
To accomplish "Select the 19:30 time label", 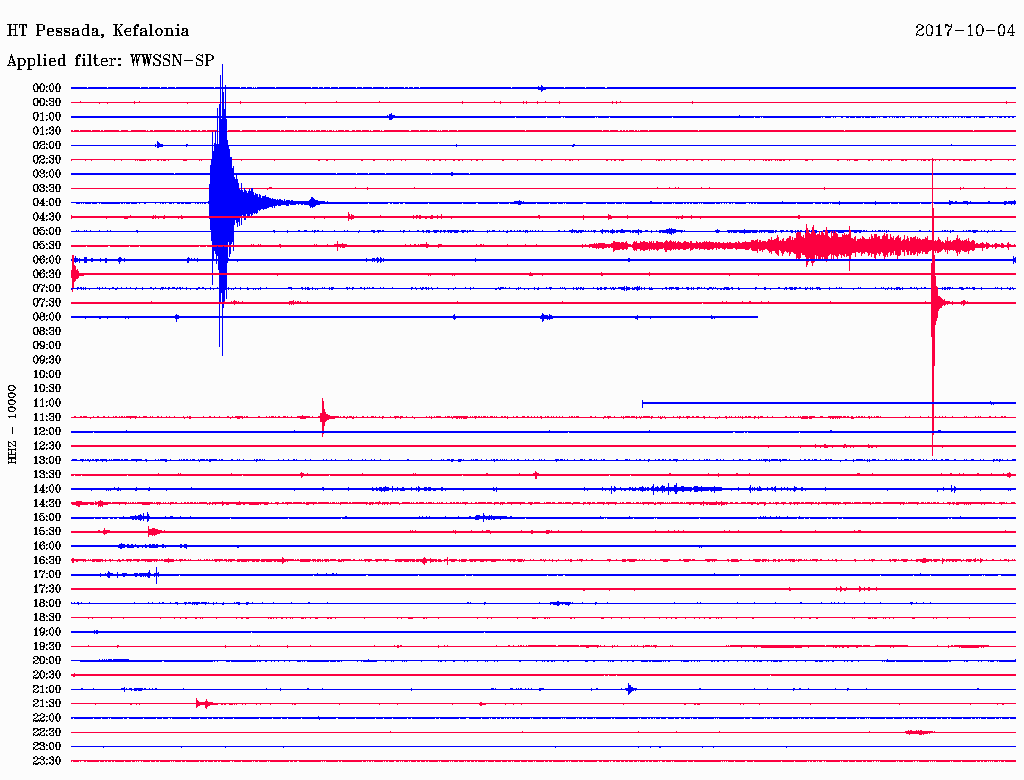I will (47, 647).
